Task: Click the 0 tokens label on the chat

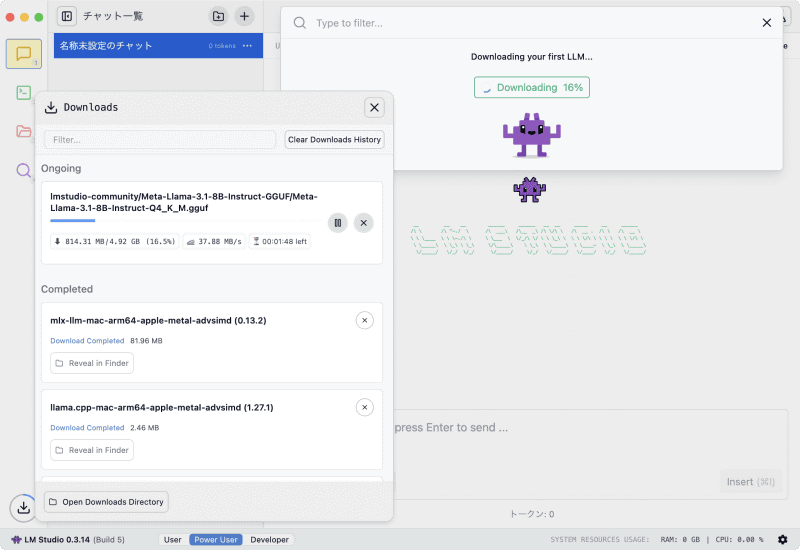Action: [222, 46]
